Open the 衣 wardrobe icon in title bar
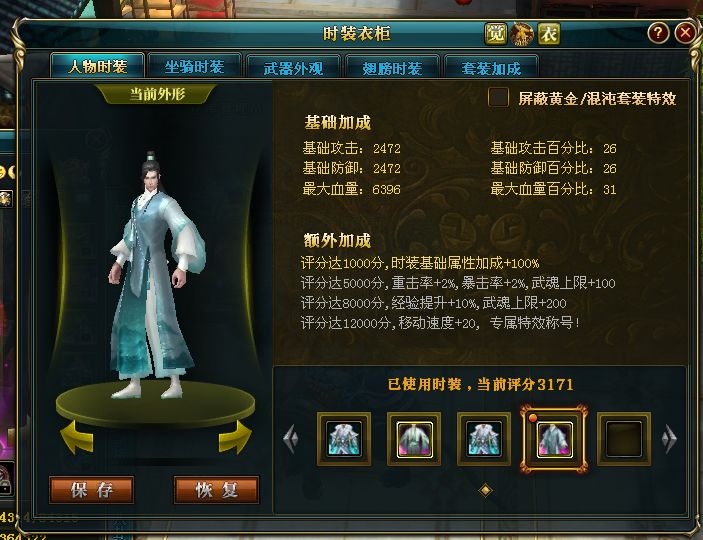703x540 pixels. pos(549,35)
